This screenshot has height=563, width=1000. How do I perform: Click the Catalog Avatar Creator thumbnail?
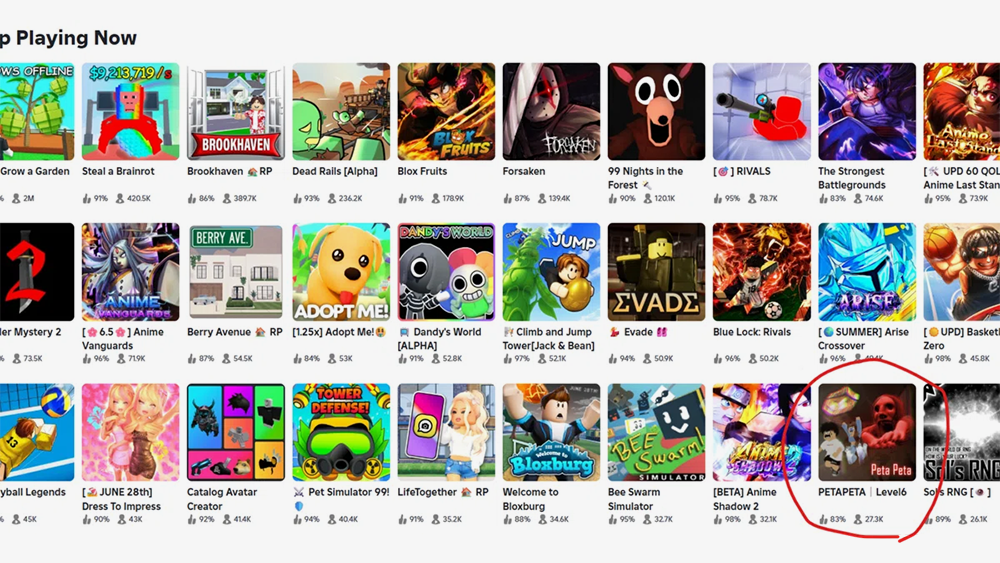coord(235,432)
